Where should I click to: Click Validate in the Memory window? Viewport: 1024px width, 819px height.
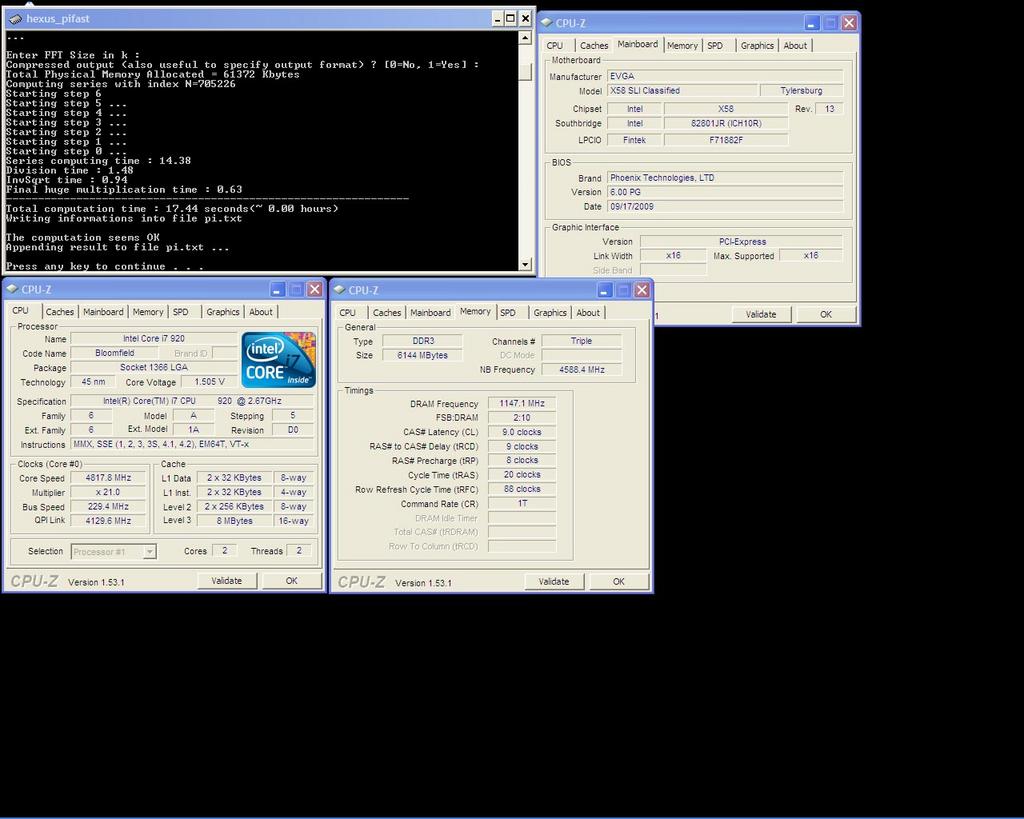(554, 581)
